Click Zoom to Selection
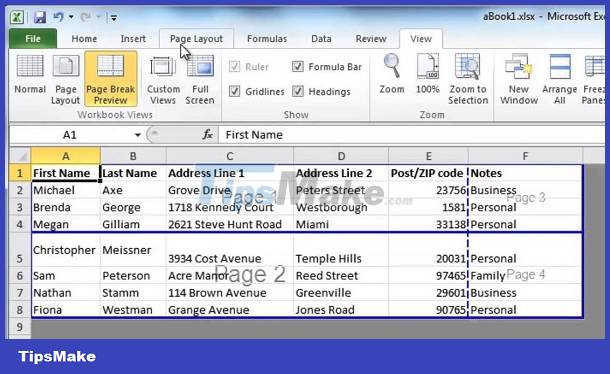 468,79
